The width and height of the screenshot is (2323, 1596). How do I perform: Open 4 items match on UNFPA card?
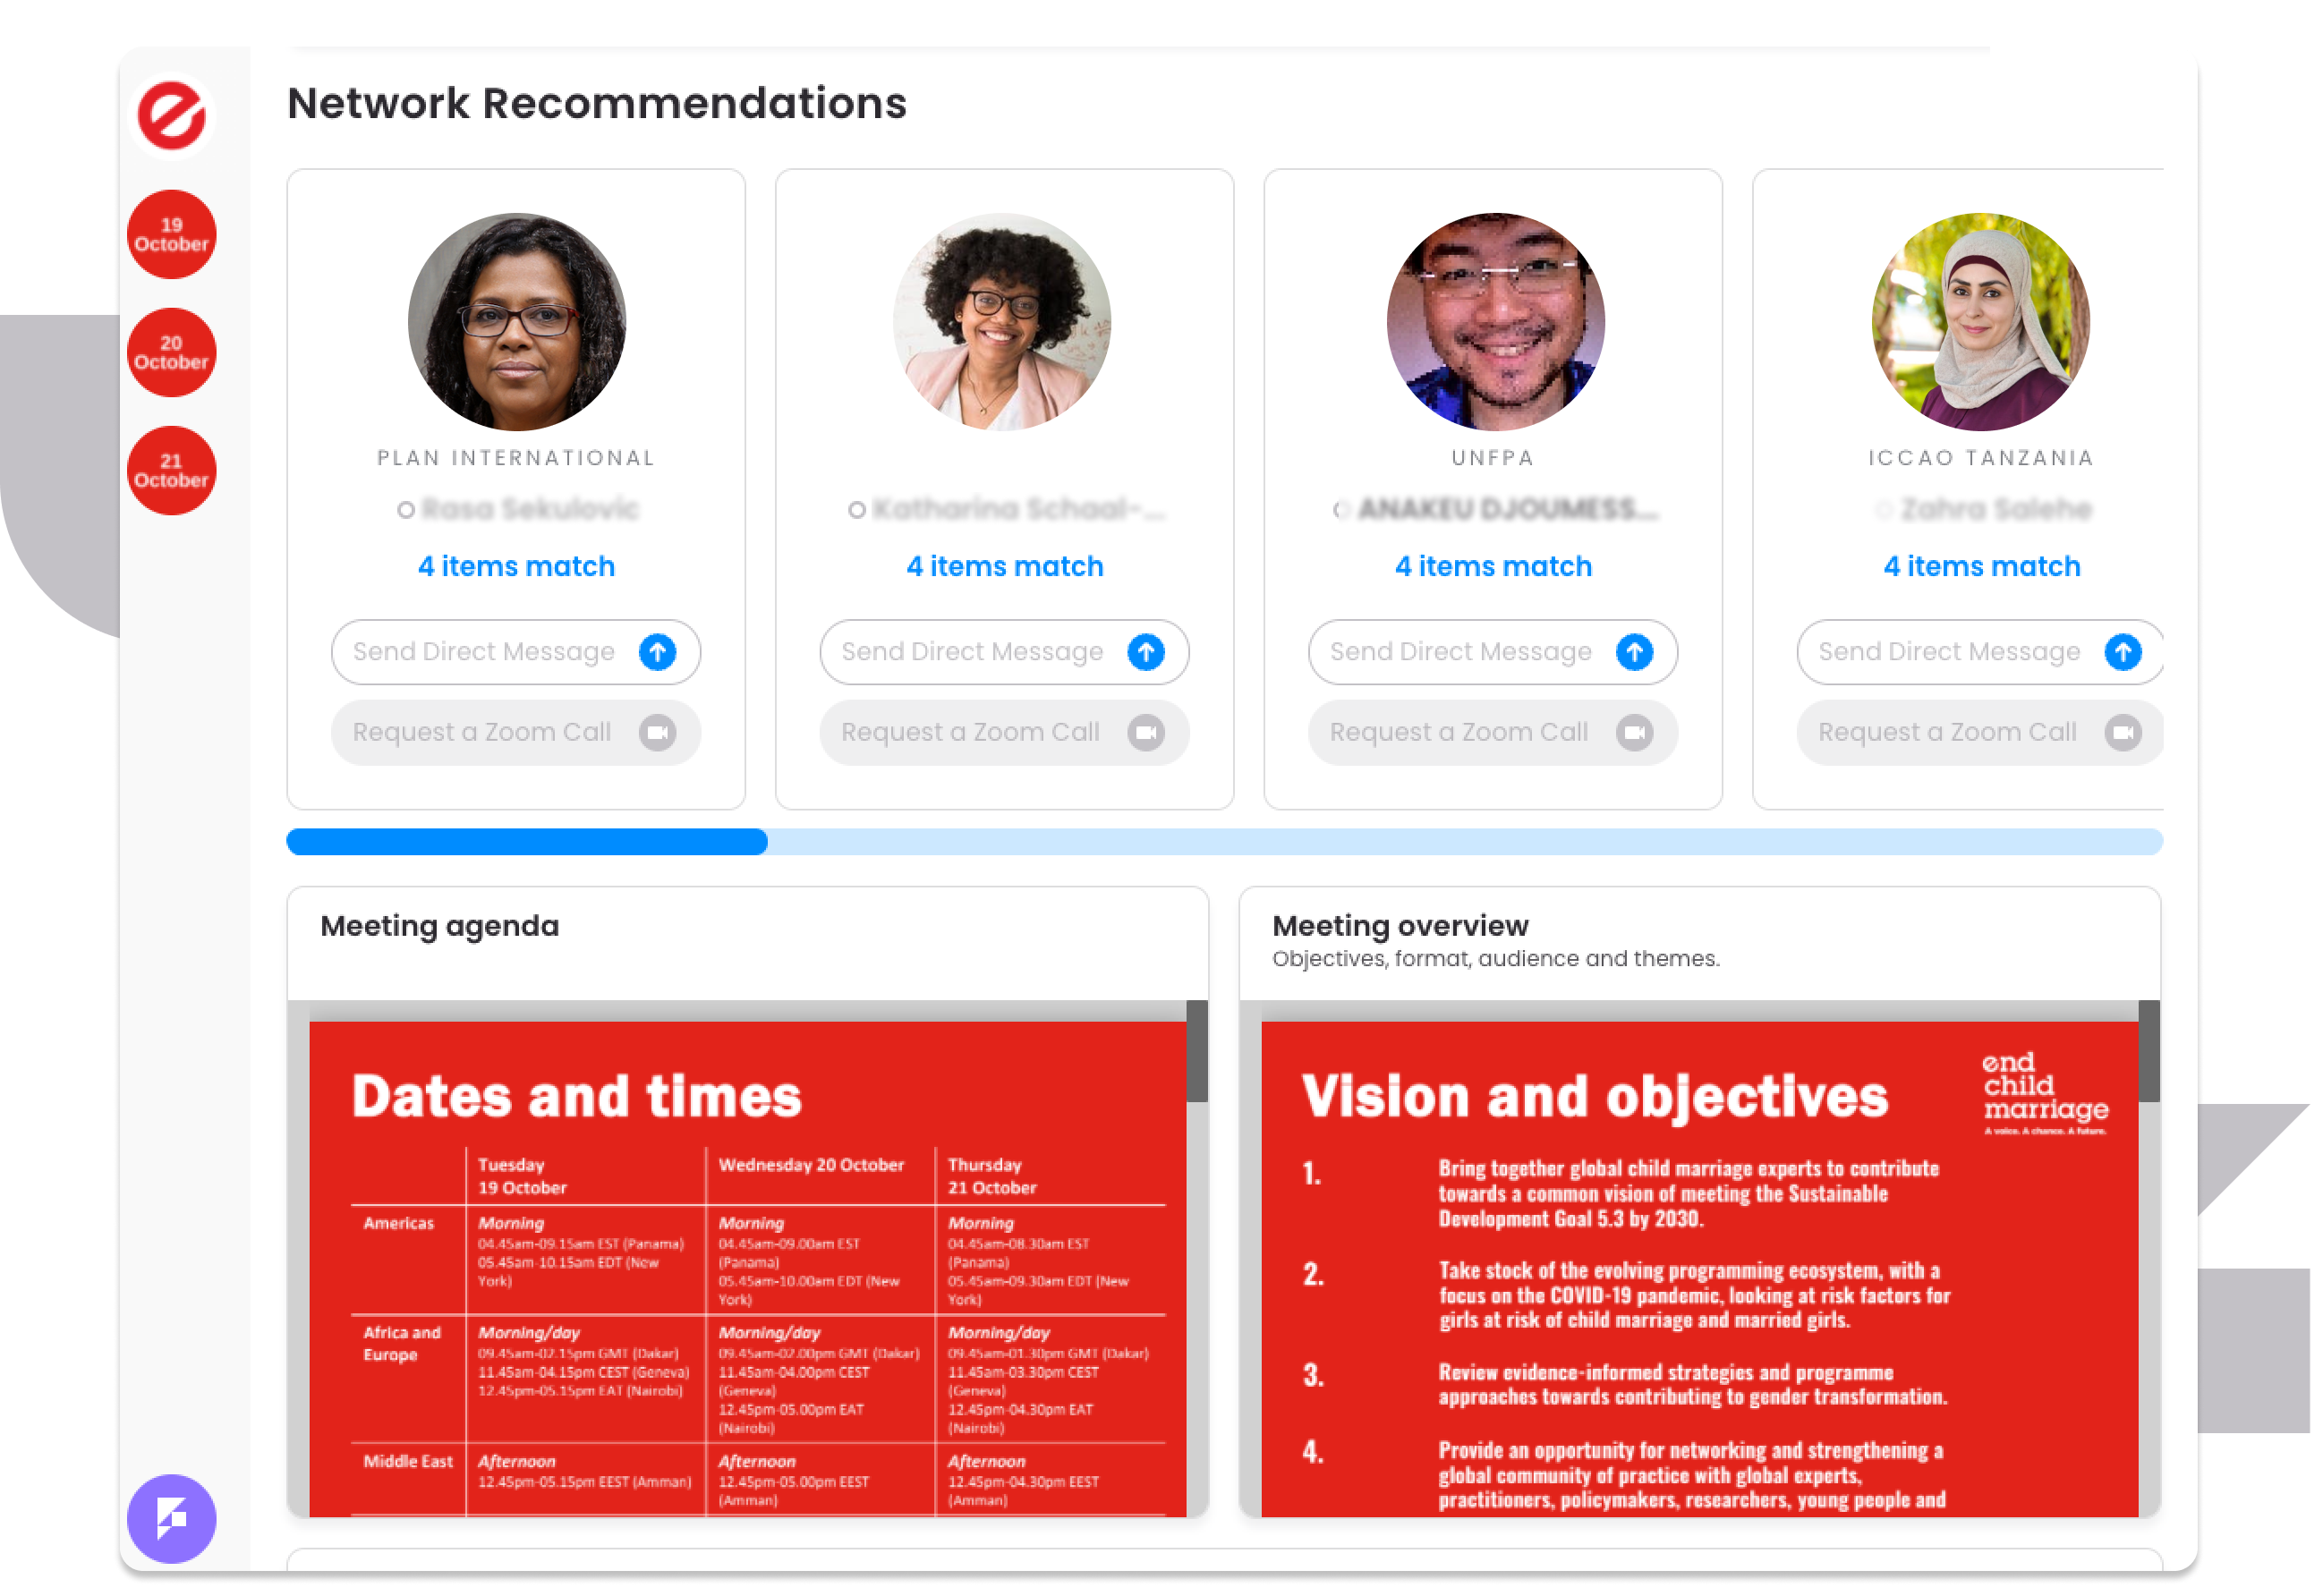1493,566
